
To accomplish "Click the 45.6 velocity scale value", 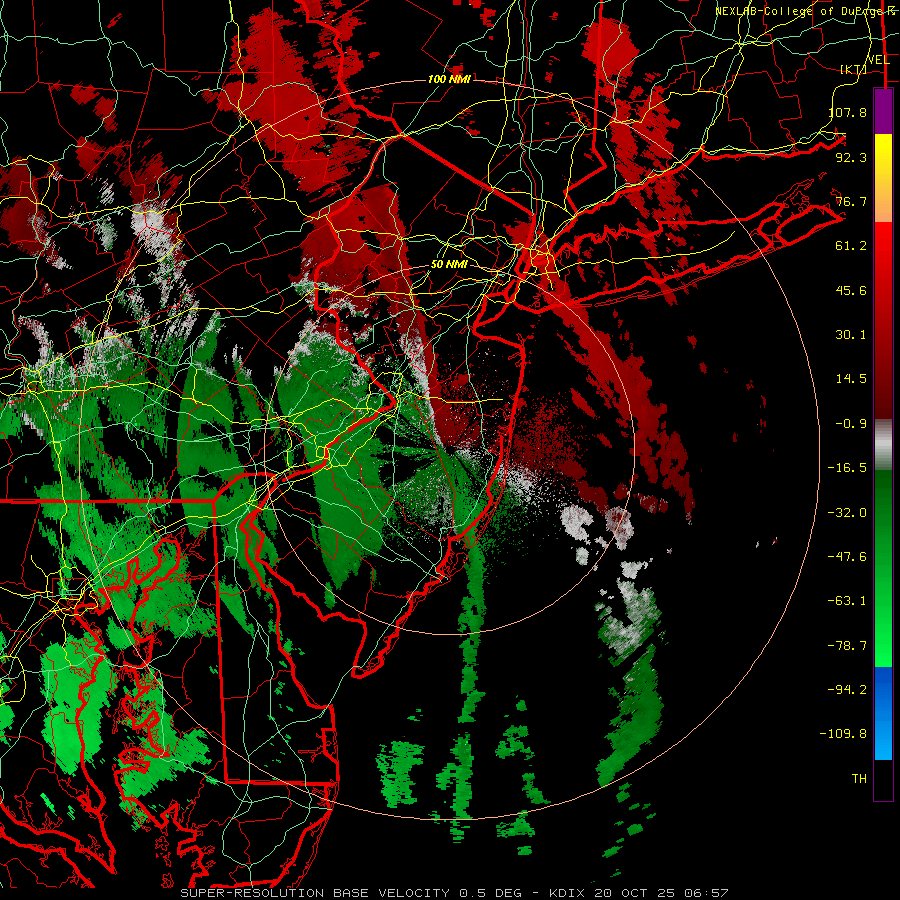I will point(852,290).
